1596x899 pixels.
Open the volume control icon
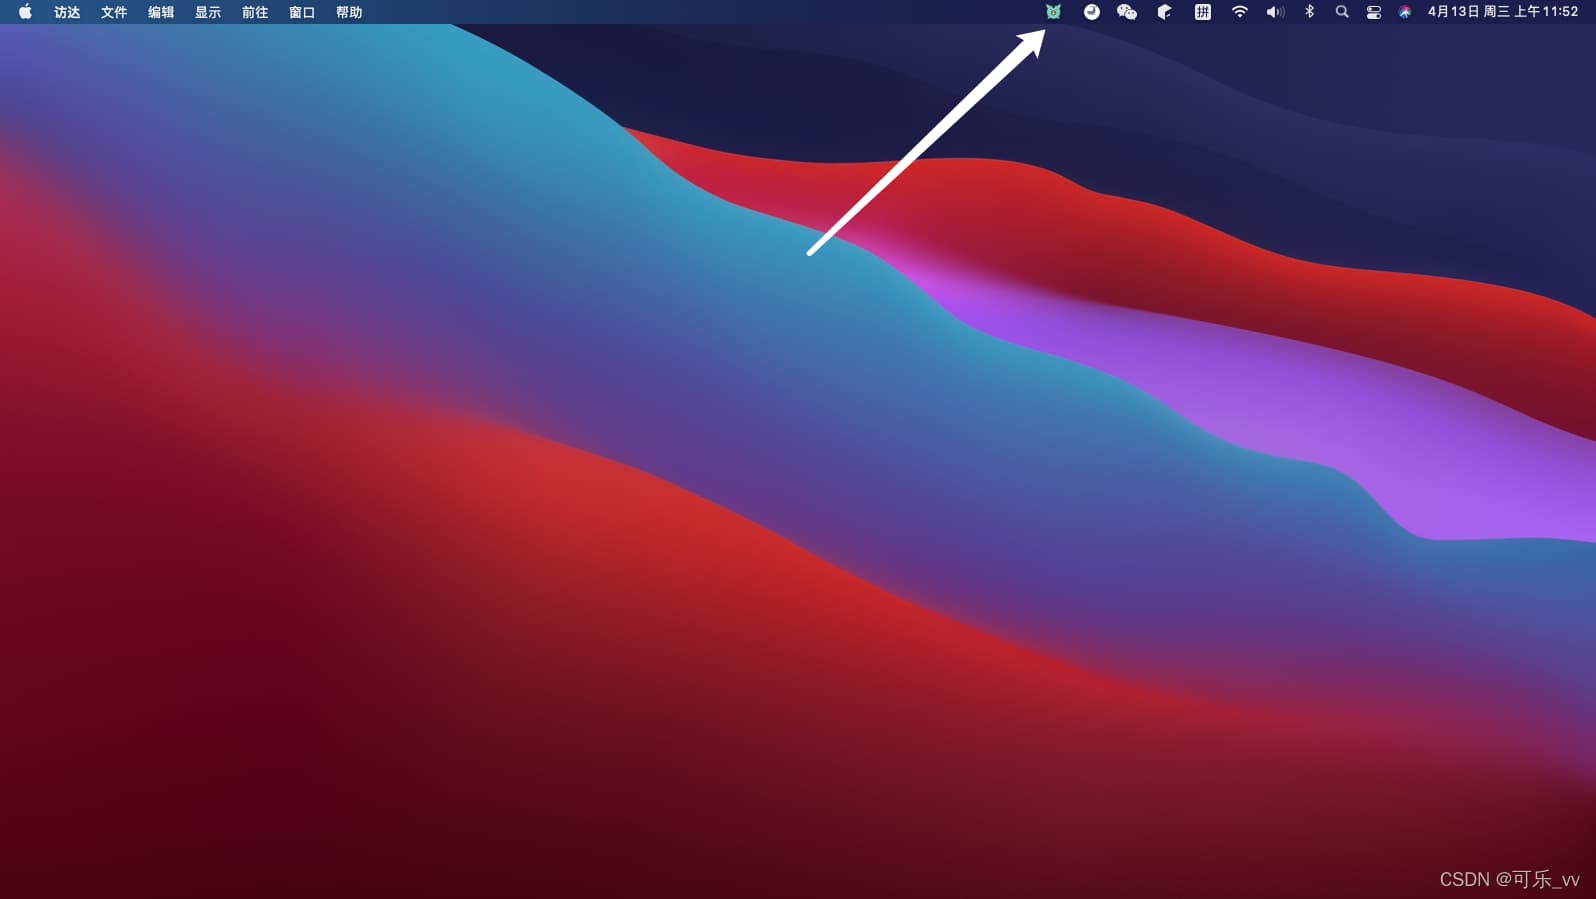pos(1275,12)
